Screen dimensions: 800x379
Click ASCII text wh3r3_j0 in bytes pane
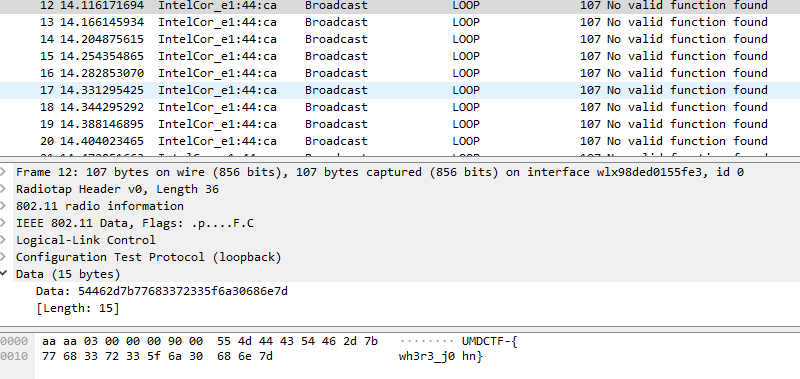[x=427, y=356]
